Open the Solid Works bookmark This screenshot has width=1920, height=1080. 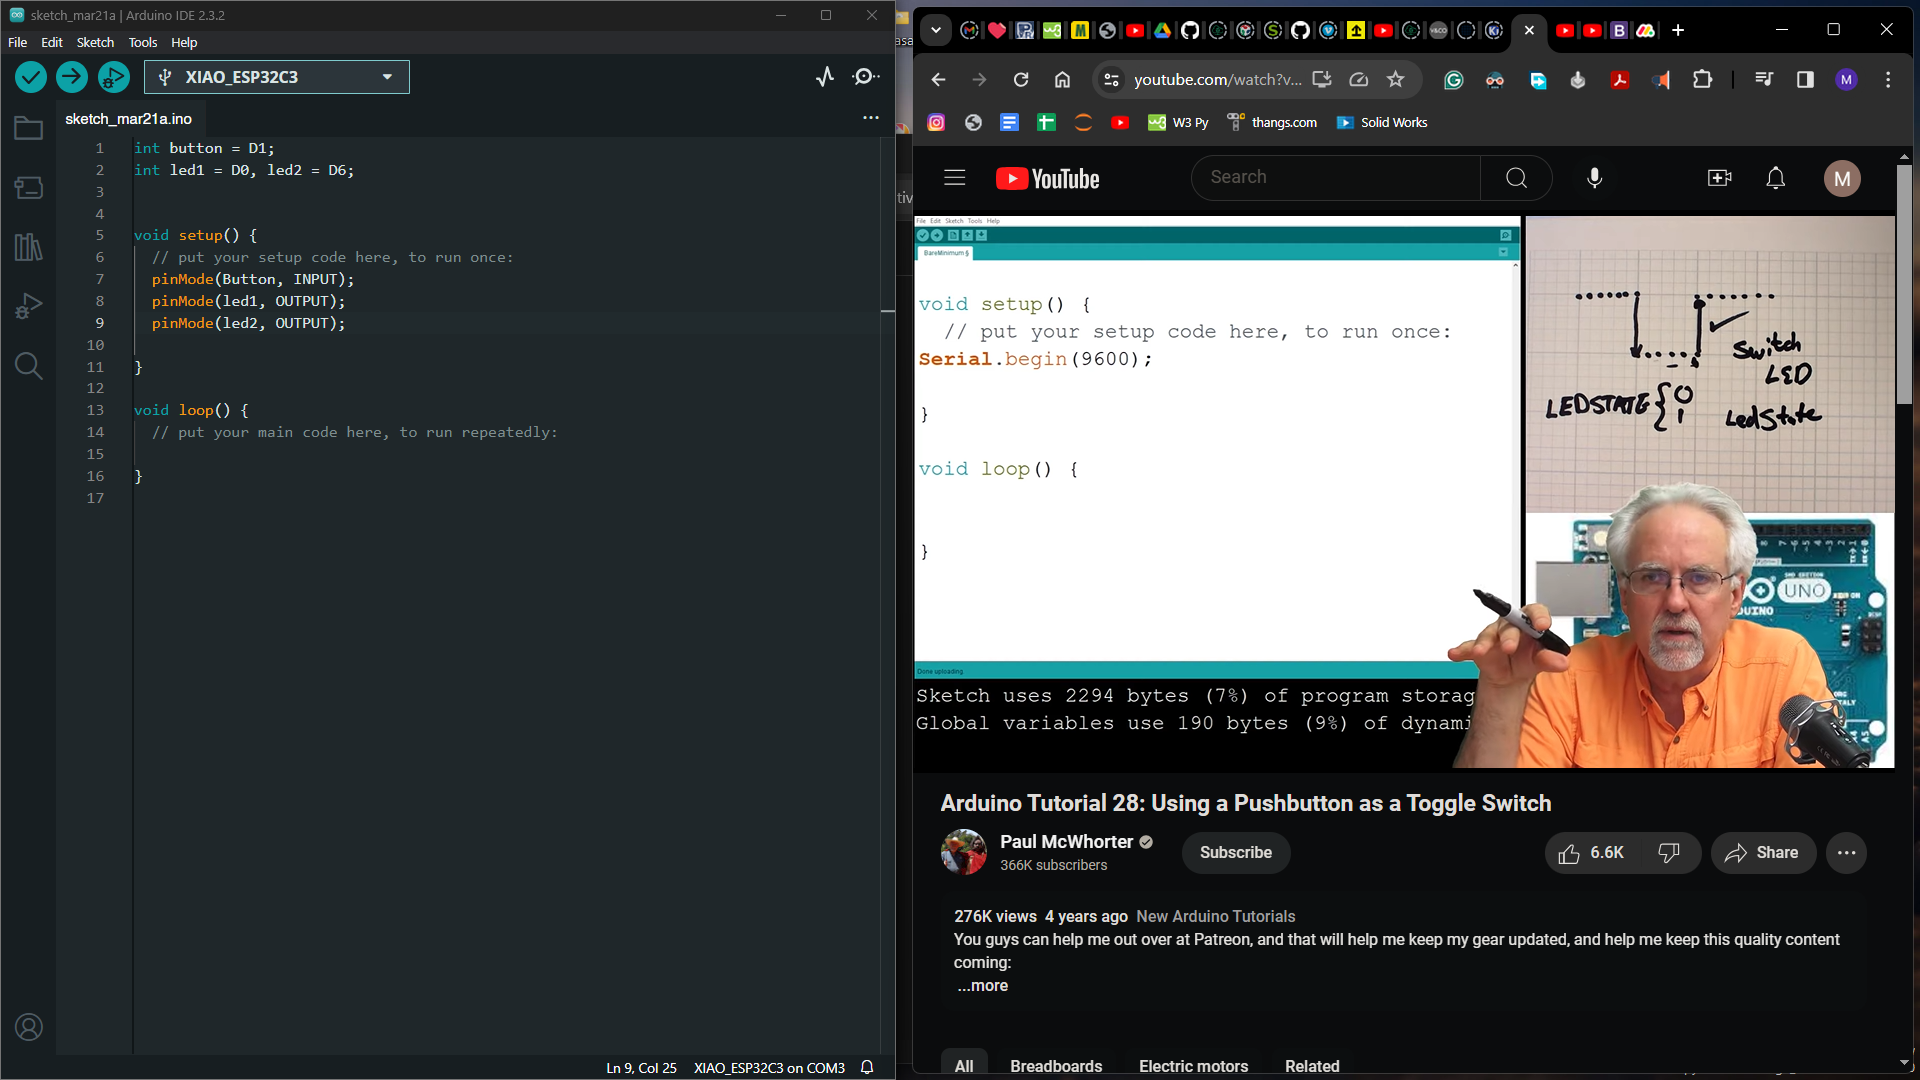pos(1382,122)
